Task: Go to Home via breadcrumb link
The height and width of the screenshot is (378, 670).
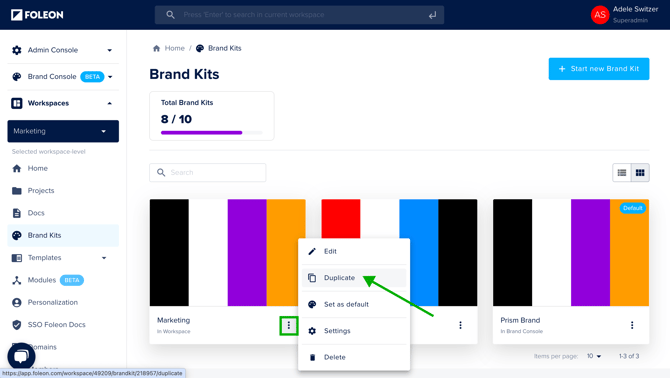Action: (174, 48)
